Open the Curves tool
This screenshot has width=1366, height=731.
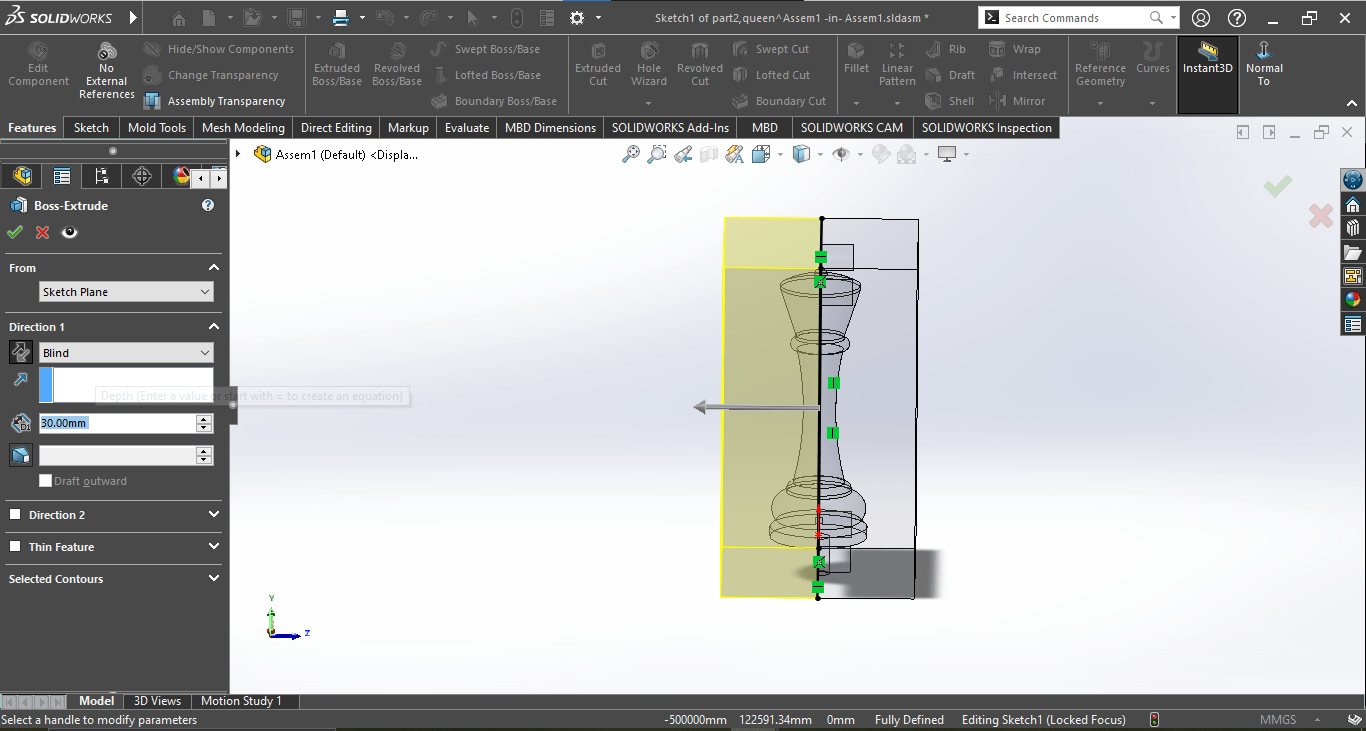(x=1153, y=59)
